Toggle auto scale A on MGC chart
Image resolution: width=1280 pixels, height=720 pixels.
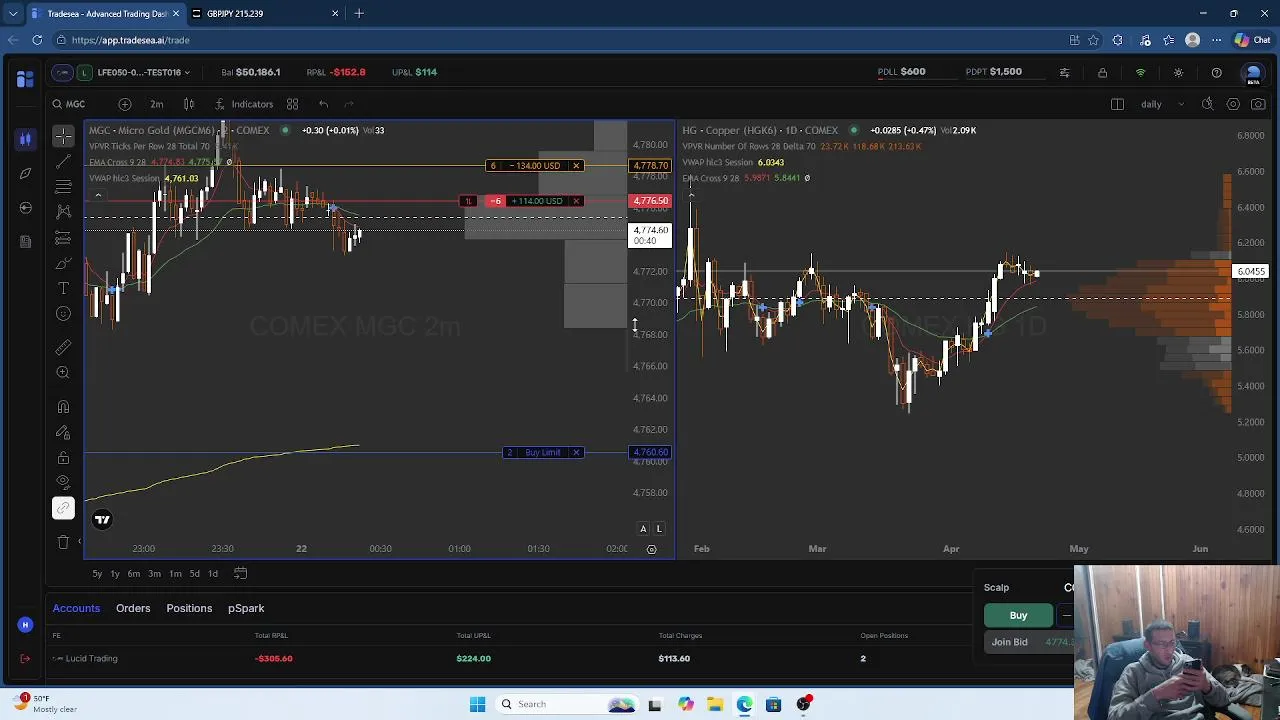(643, 529)
